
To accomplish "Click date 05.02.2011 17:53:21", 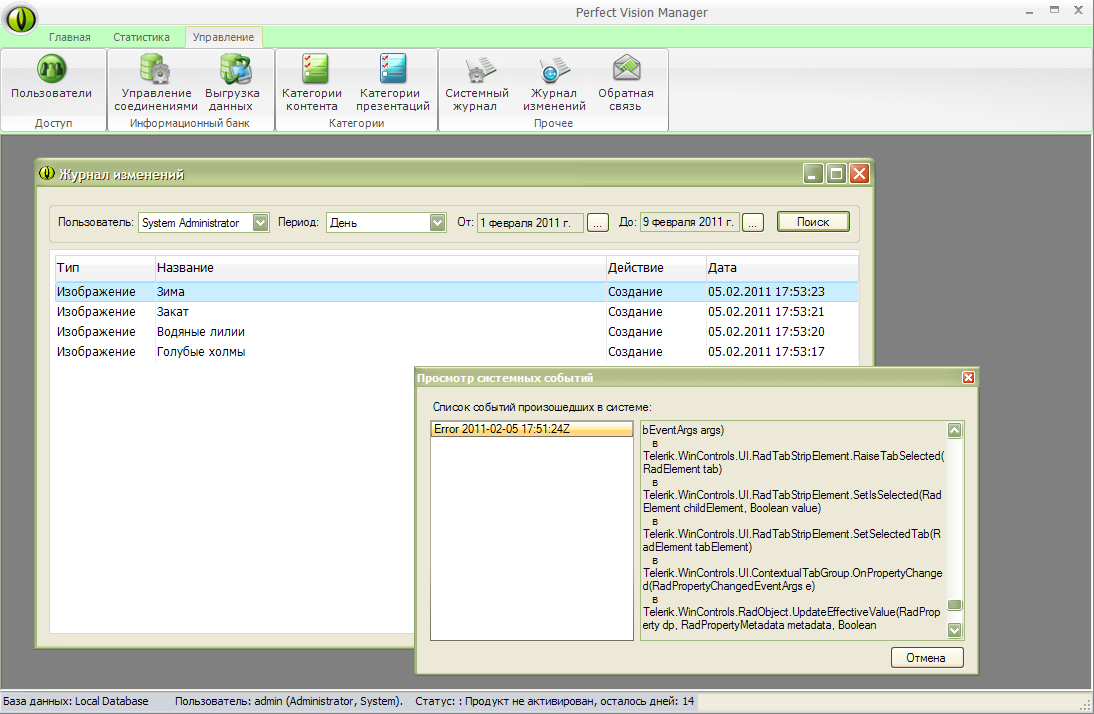I will [766, 312].
